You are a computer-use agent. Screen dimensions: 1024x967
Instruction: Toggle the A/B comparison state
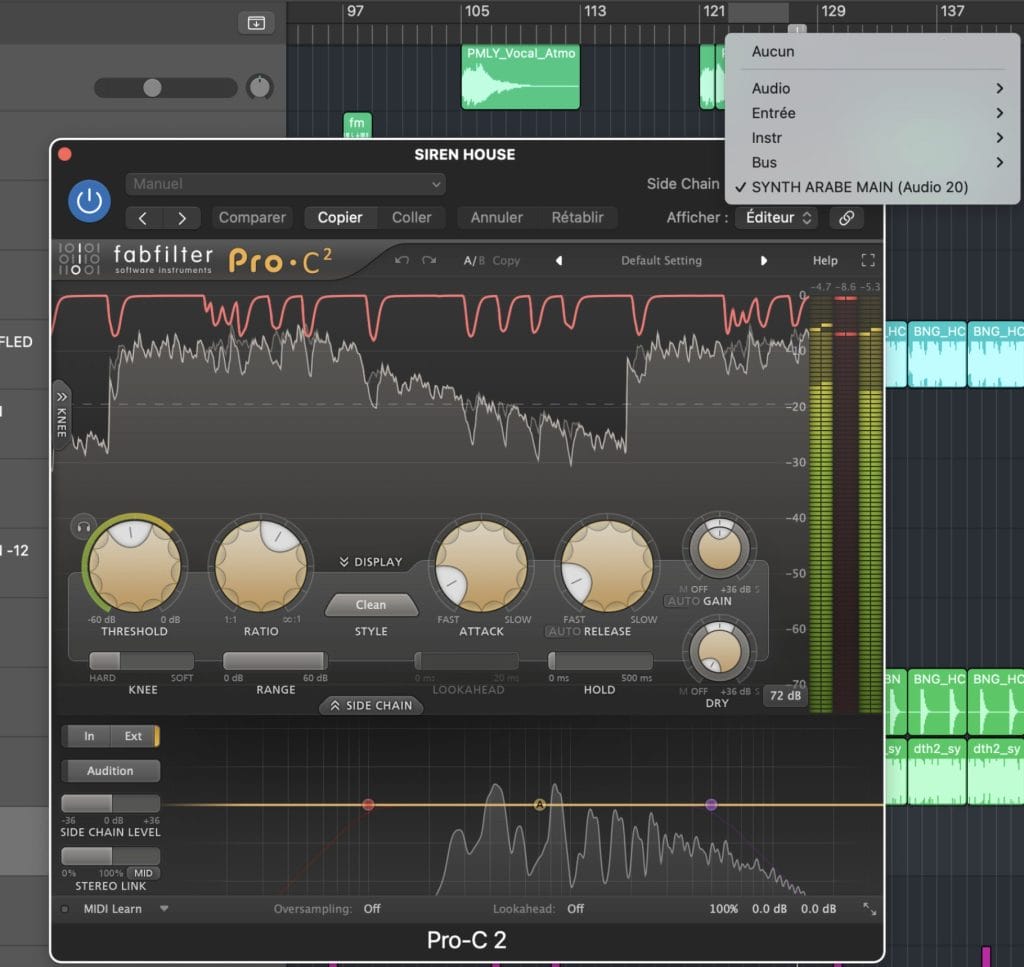472,260
